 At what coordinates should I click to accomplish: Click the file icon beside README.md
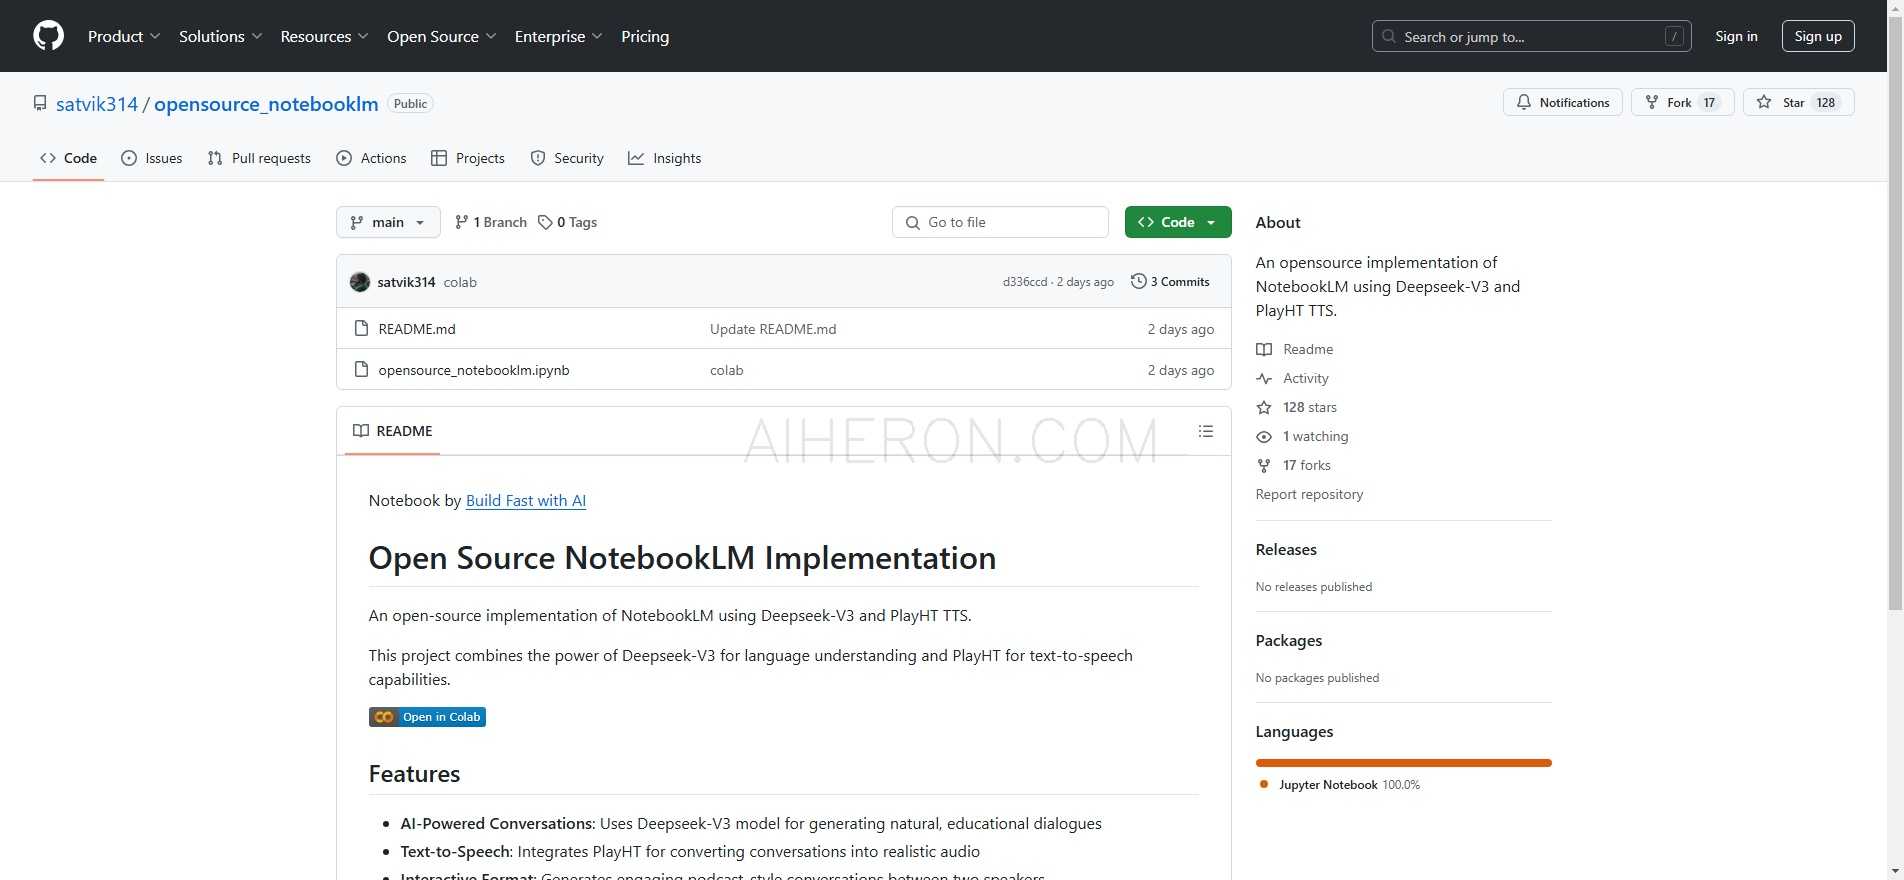[361, 328]
